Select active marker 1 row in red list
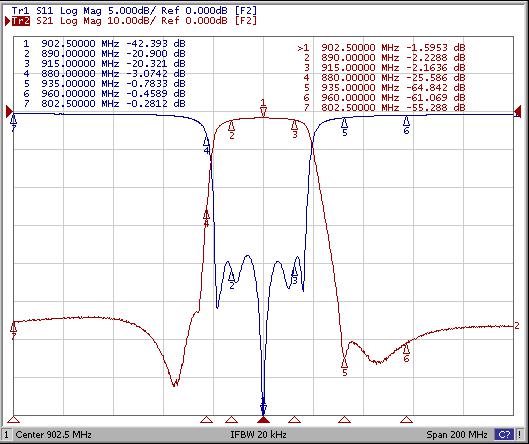The width and height of the screenshot is (529, 444). [381, 48]
